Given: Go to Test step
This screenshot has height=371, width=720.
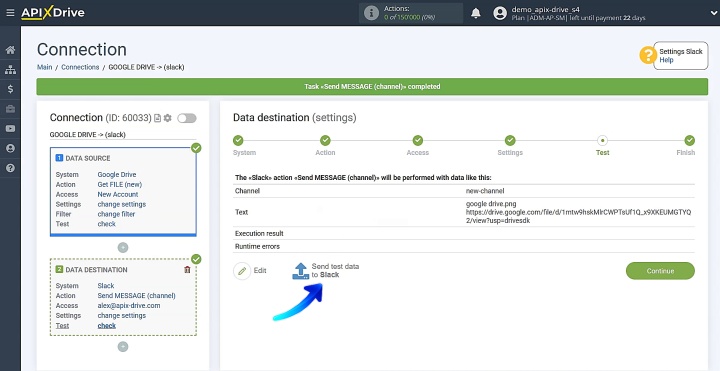Looking at the screenshot, I should click(x=602, y=141).
